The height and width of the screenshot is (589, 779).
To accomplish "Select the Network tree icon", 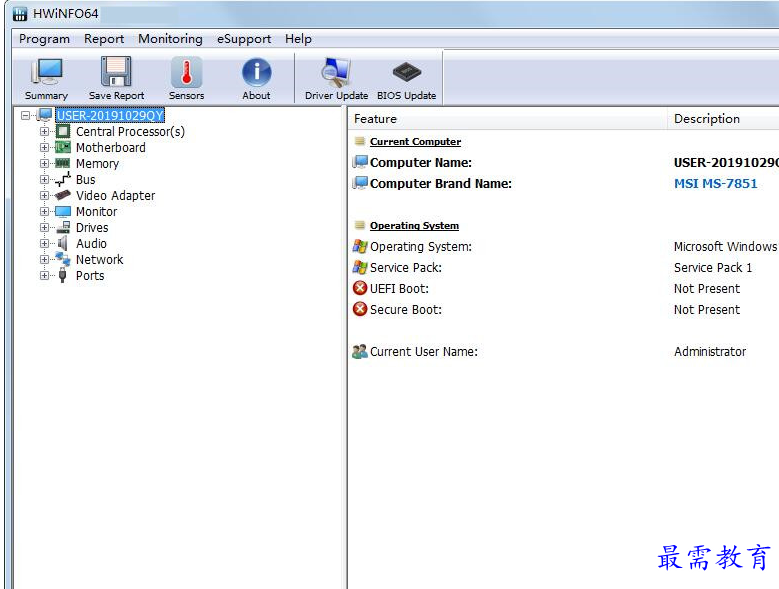I will [x=63, y=259].
